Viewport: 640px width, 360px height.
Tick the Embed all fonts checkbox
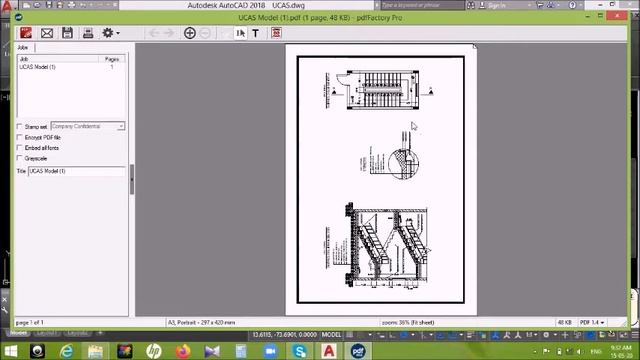19,148
